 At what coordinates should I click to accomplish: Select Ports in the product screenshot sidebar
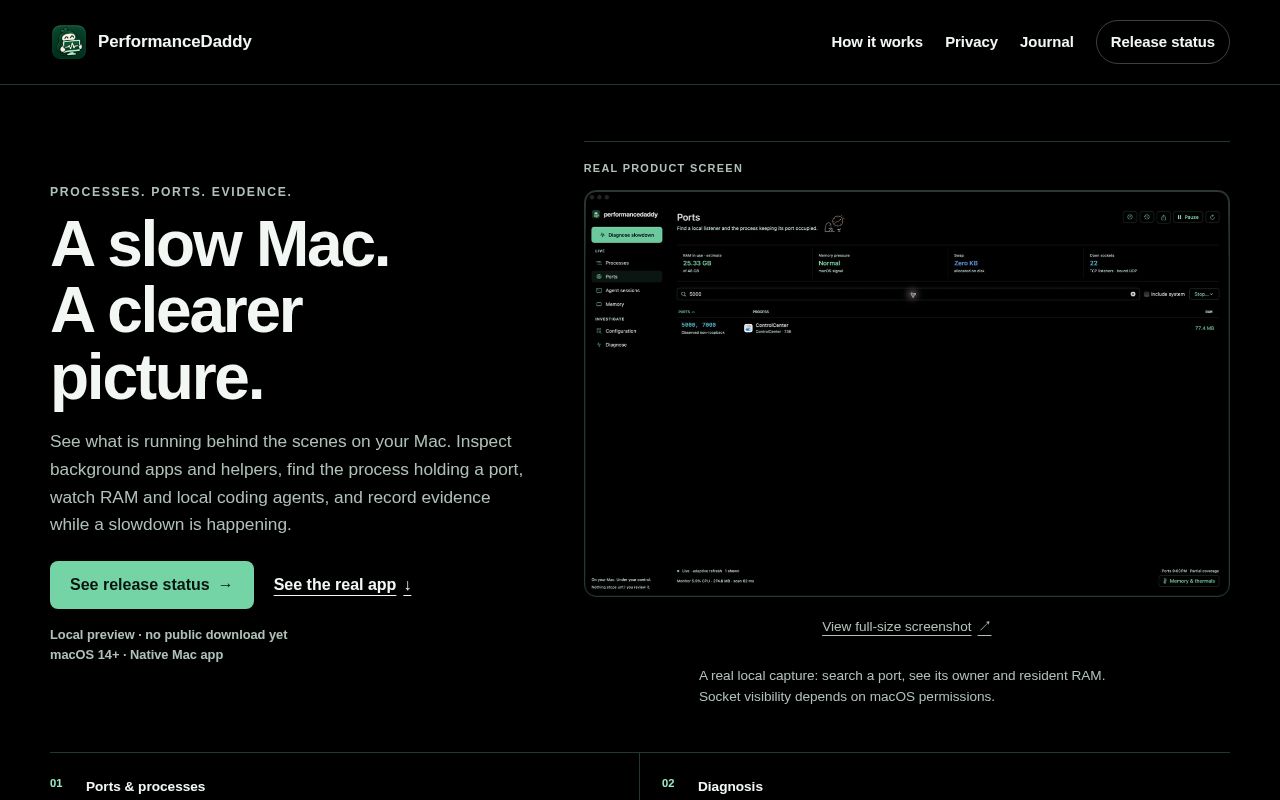pos(627,277)
